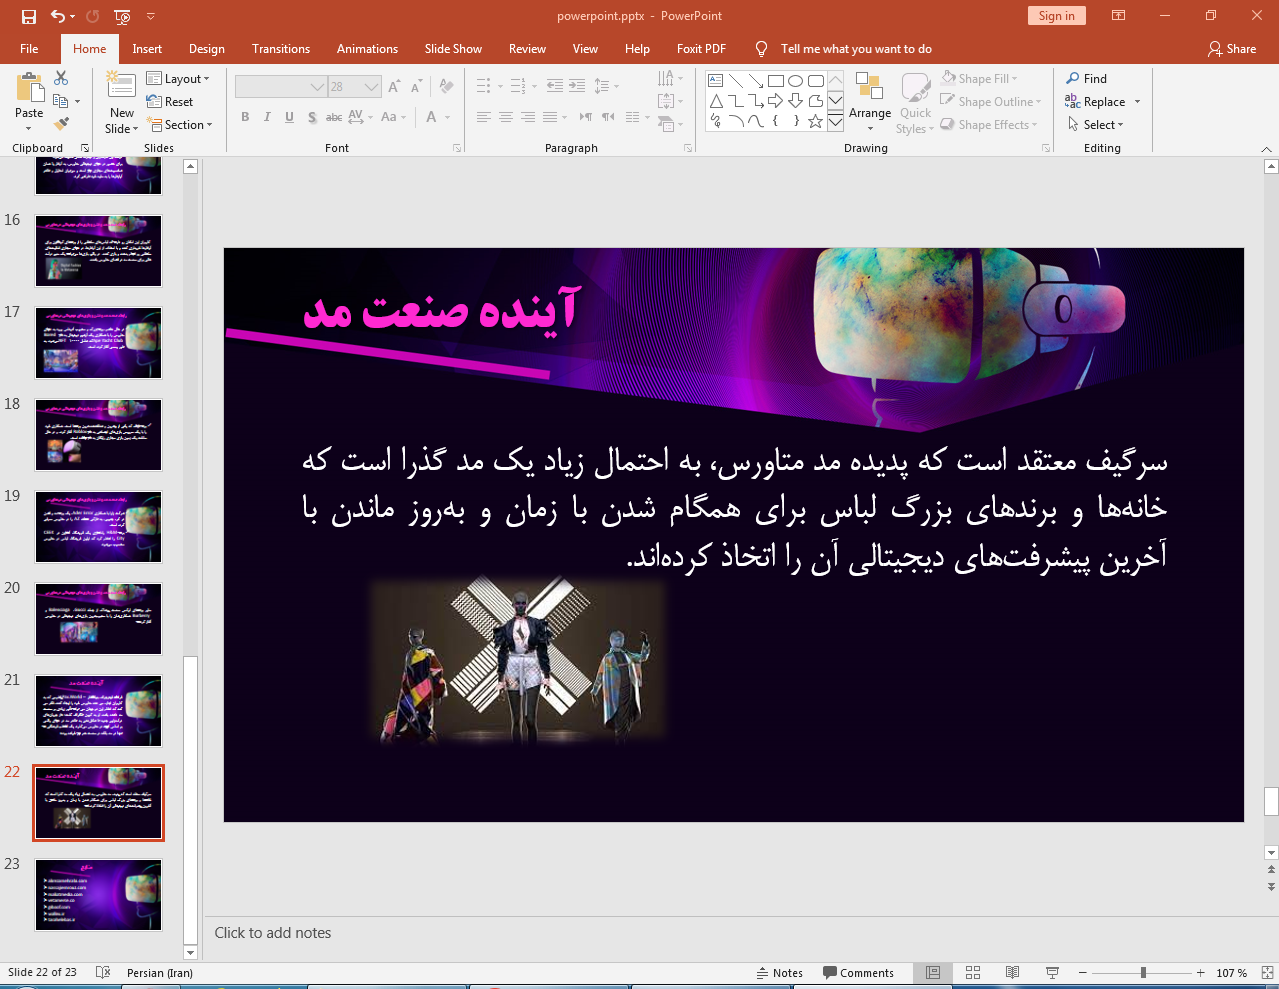Select the rectangle shape in shapes gallery
The width and height of the screenshot is (1279, 989).
click(x=775, y=81)
